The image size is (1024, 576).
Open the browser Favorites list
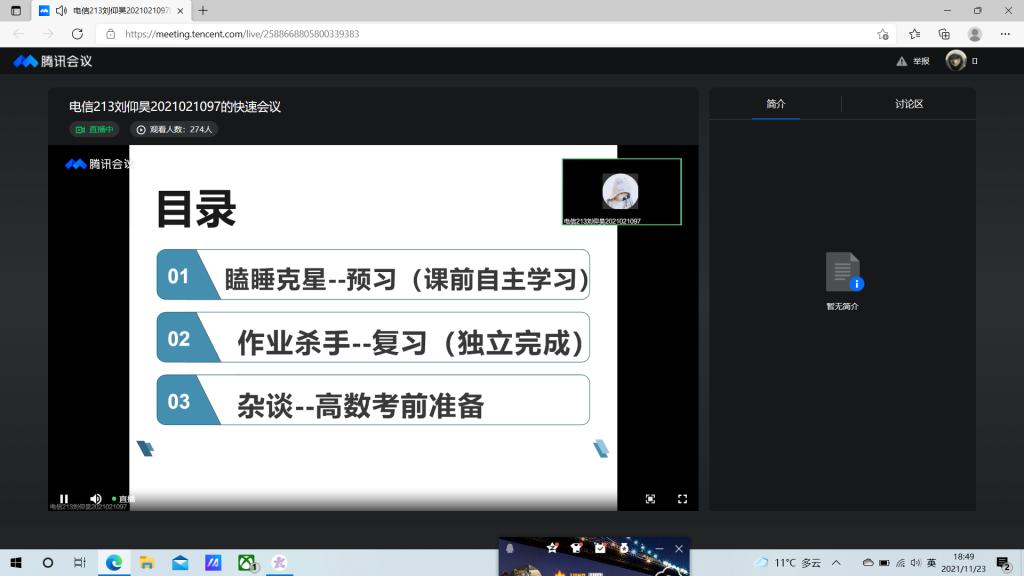click(x=914, y=34)
